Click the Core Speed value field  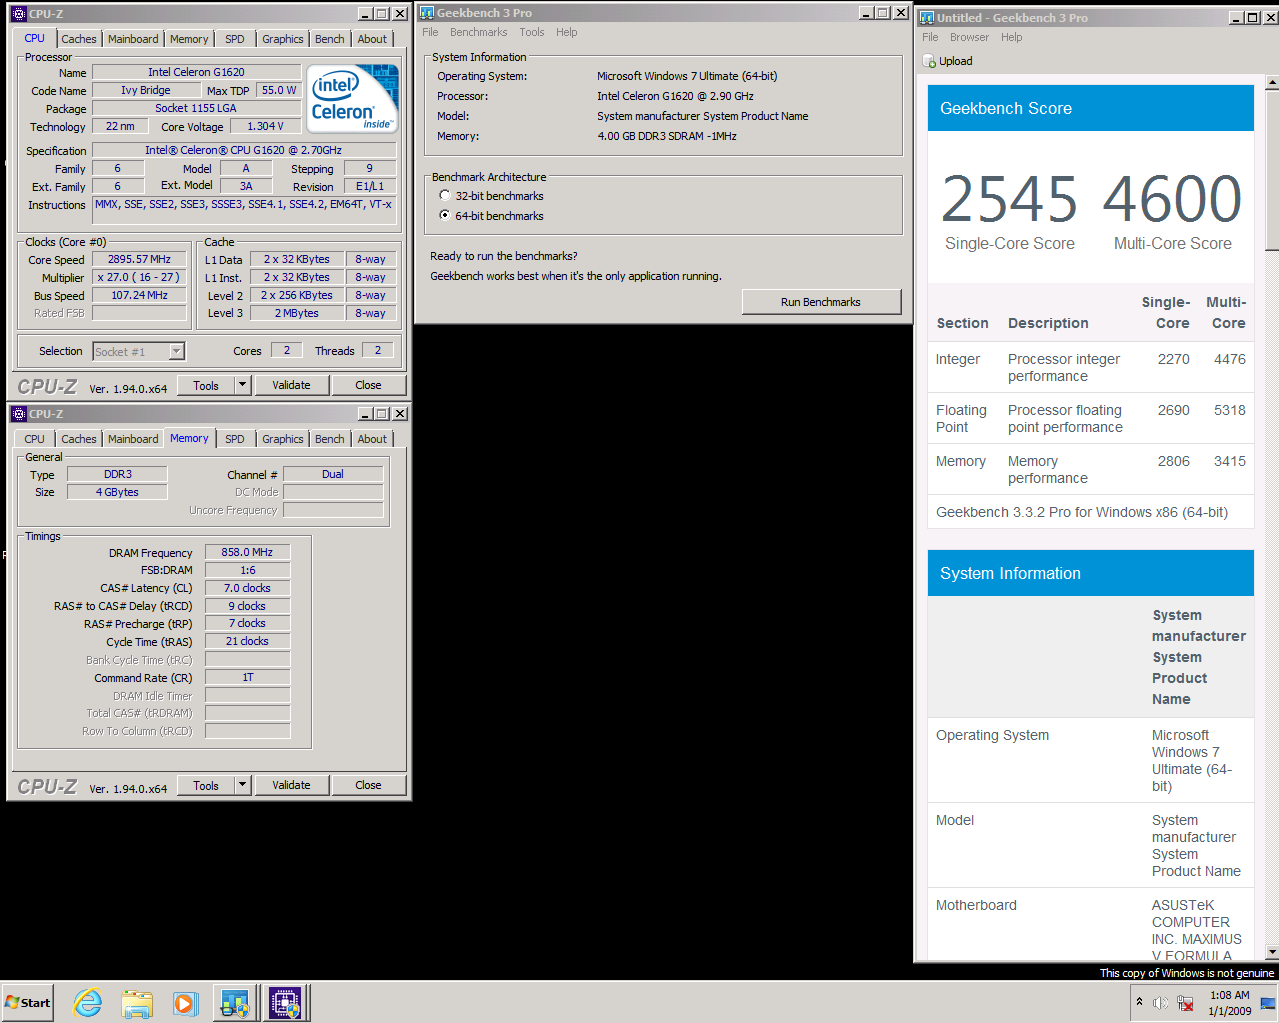(x=140, y=259)
